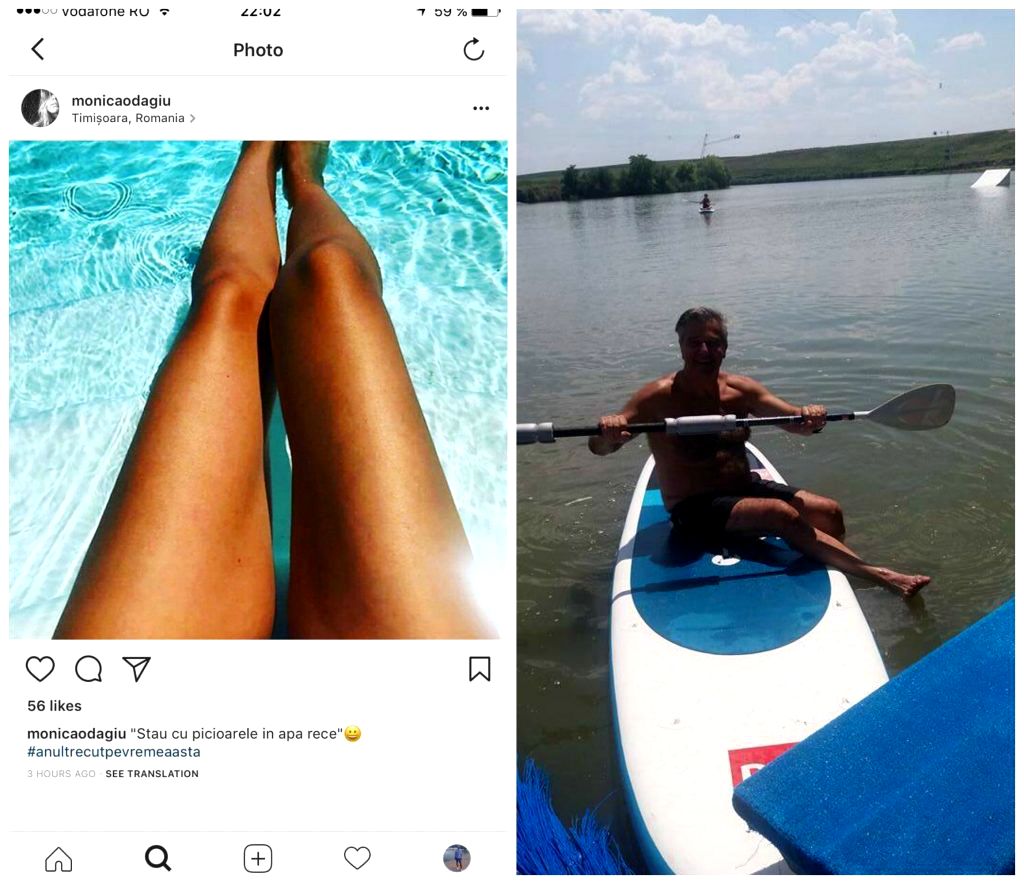Save post with the bookmark icon
The image size is (1024, 884).
(x=479, y=669)
